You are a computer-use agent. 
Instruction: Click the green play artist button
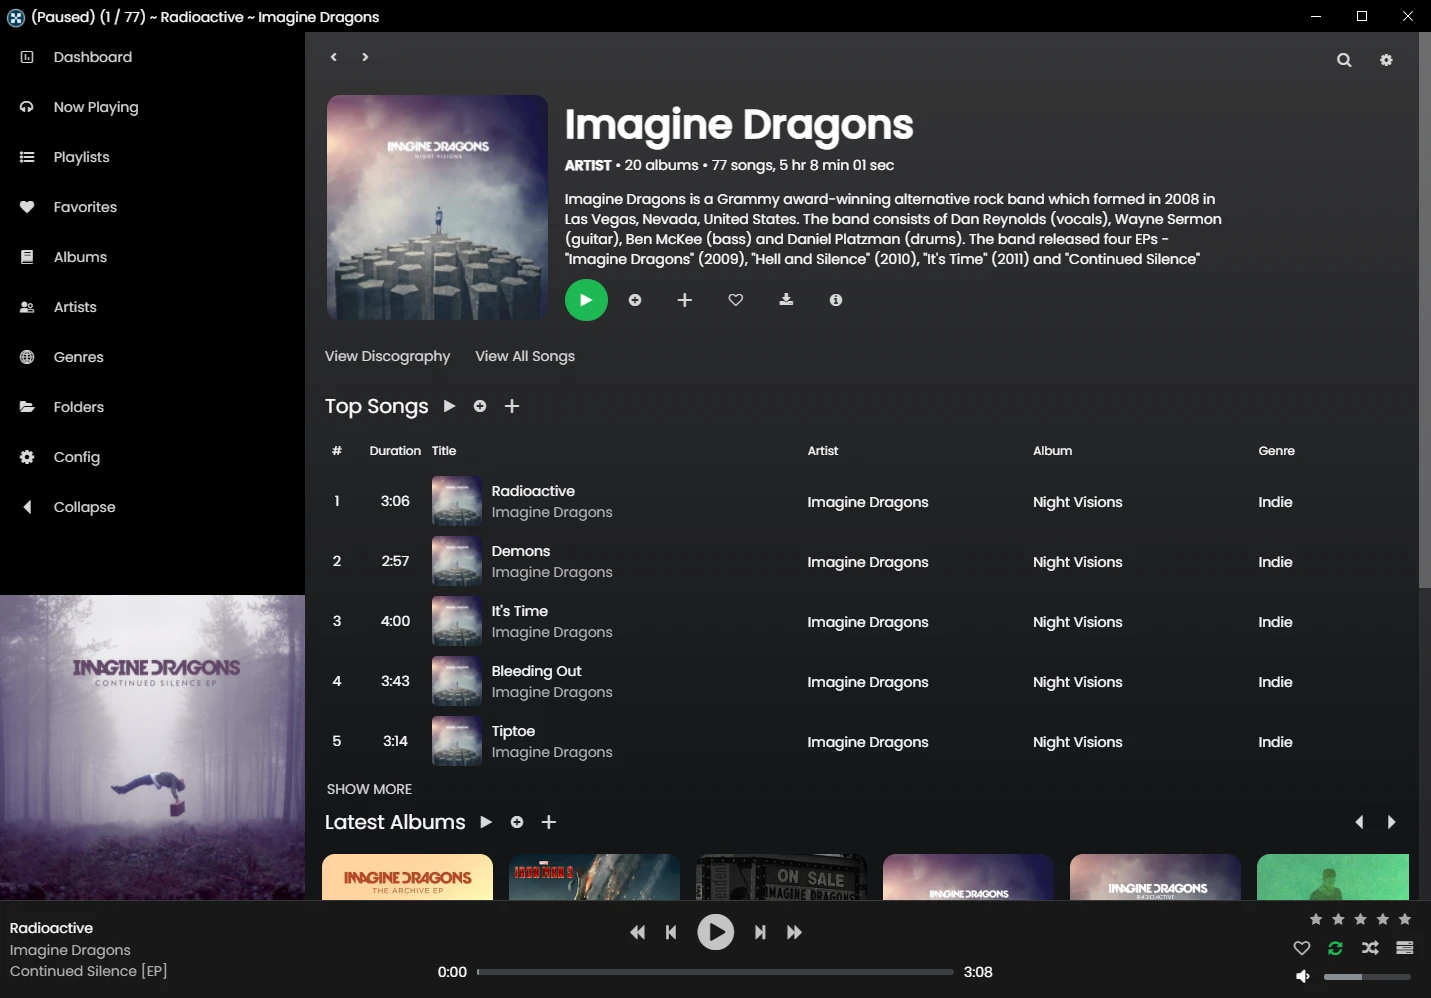586,300
